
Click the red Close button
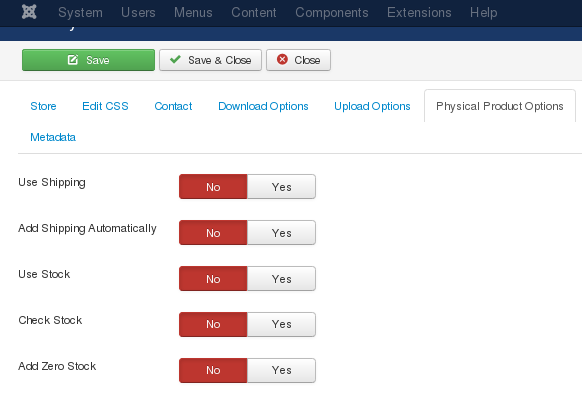point(298,60)
